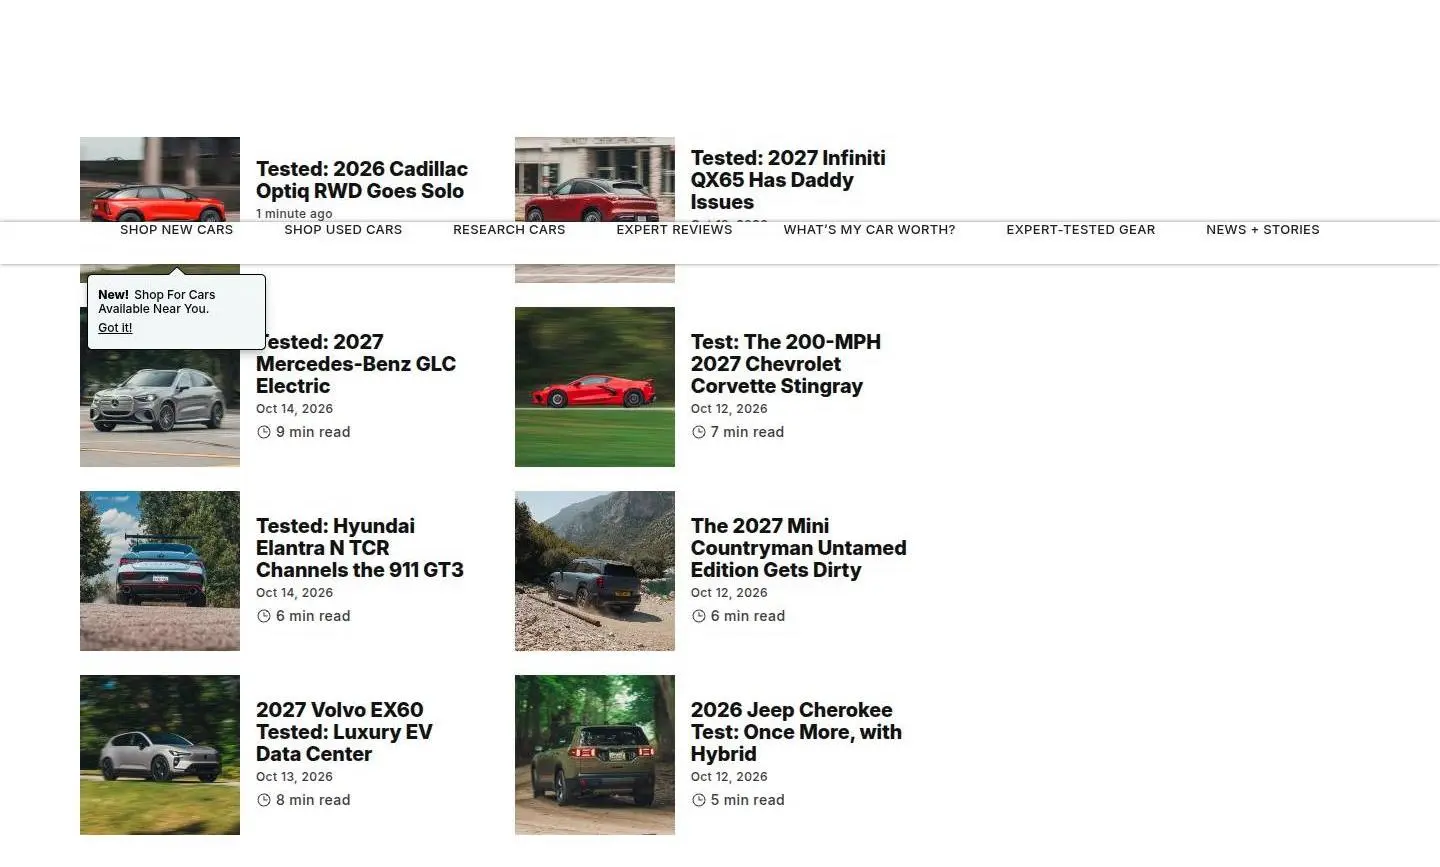Click the '1 minute ago' timestamp
This screenshot has height=867, width=1440.
pyautogui.click(x=294, y=213)
